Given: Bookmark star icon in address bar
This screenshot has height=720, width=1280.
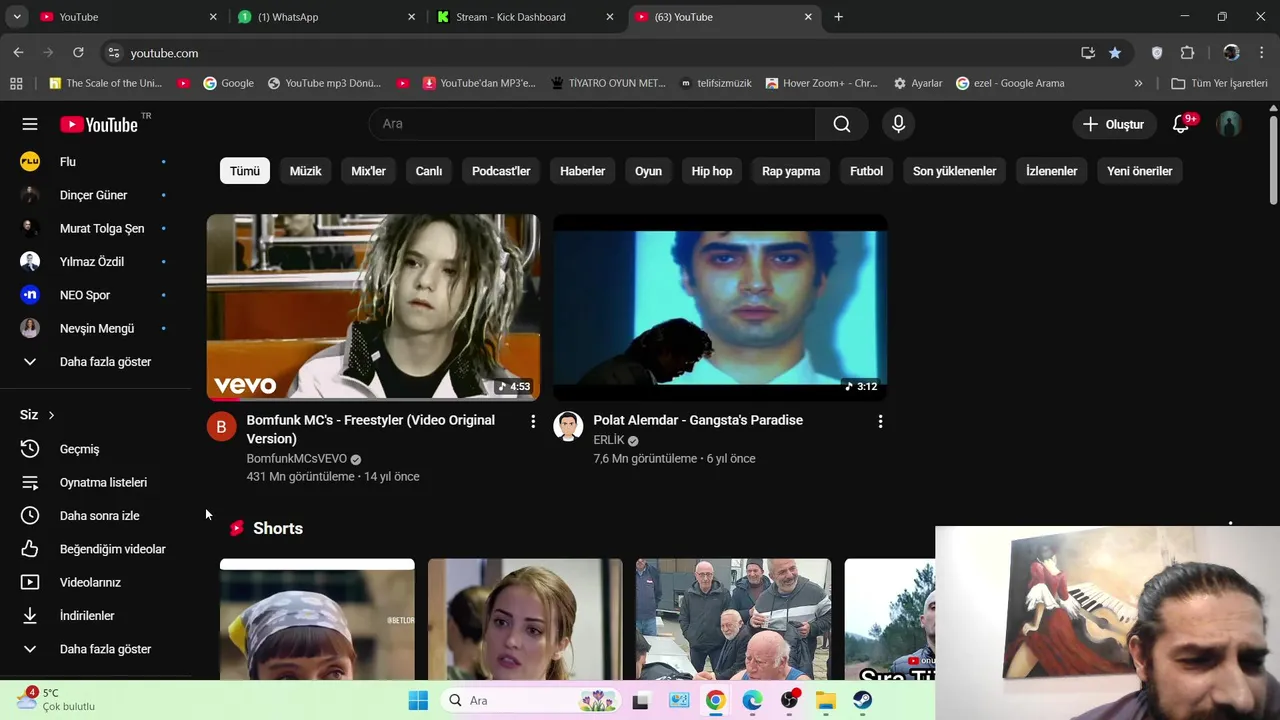Looking at the screenshot, I should coord(1115,53).
